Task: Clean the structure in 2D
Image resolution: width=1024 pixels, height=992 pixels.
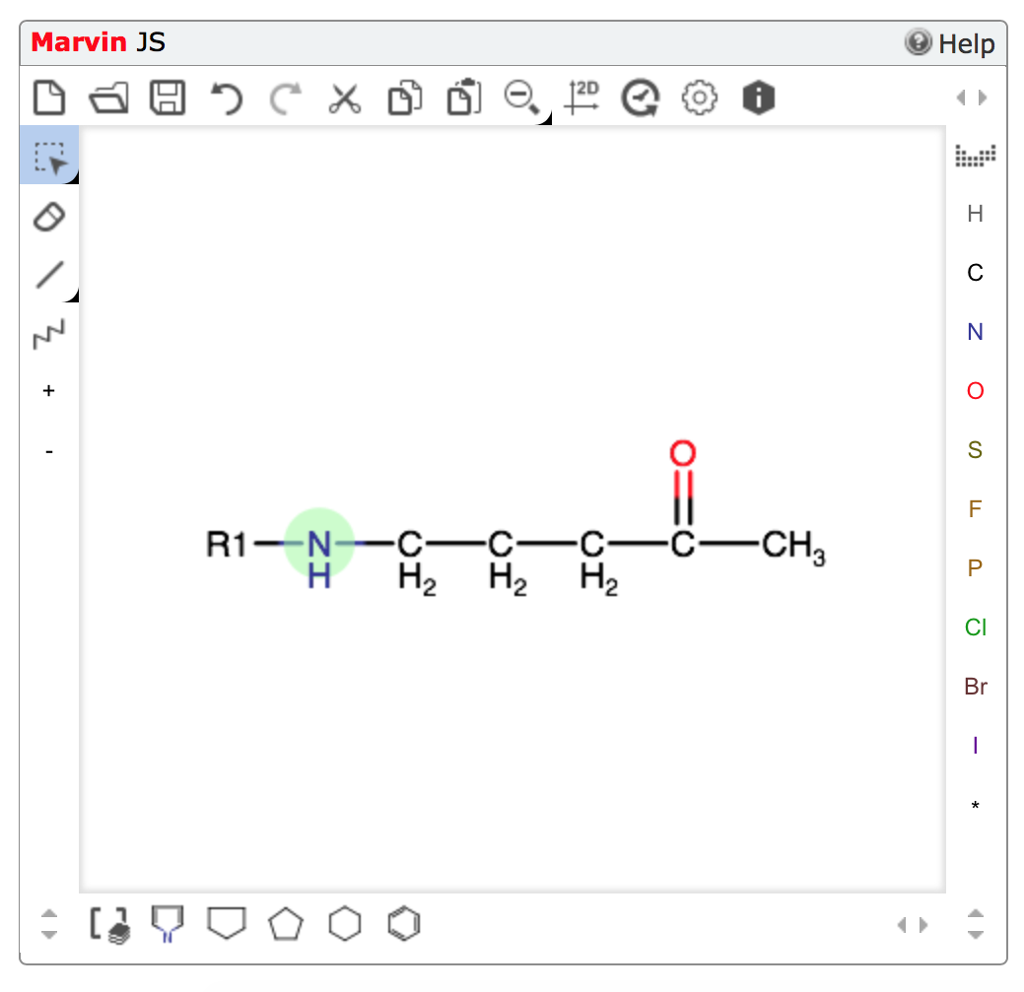Action: pyautogui.click(x=581, y=97)
